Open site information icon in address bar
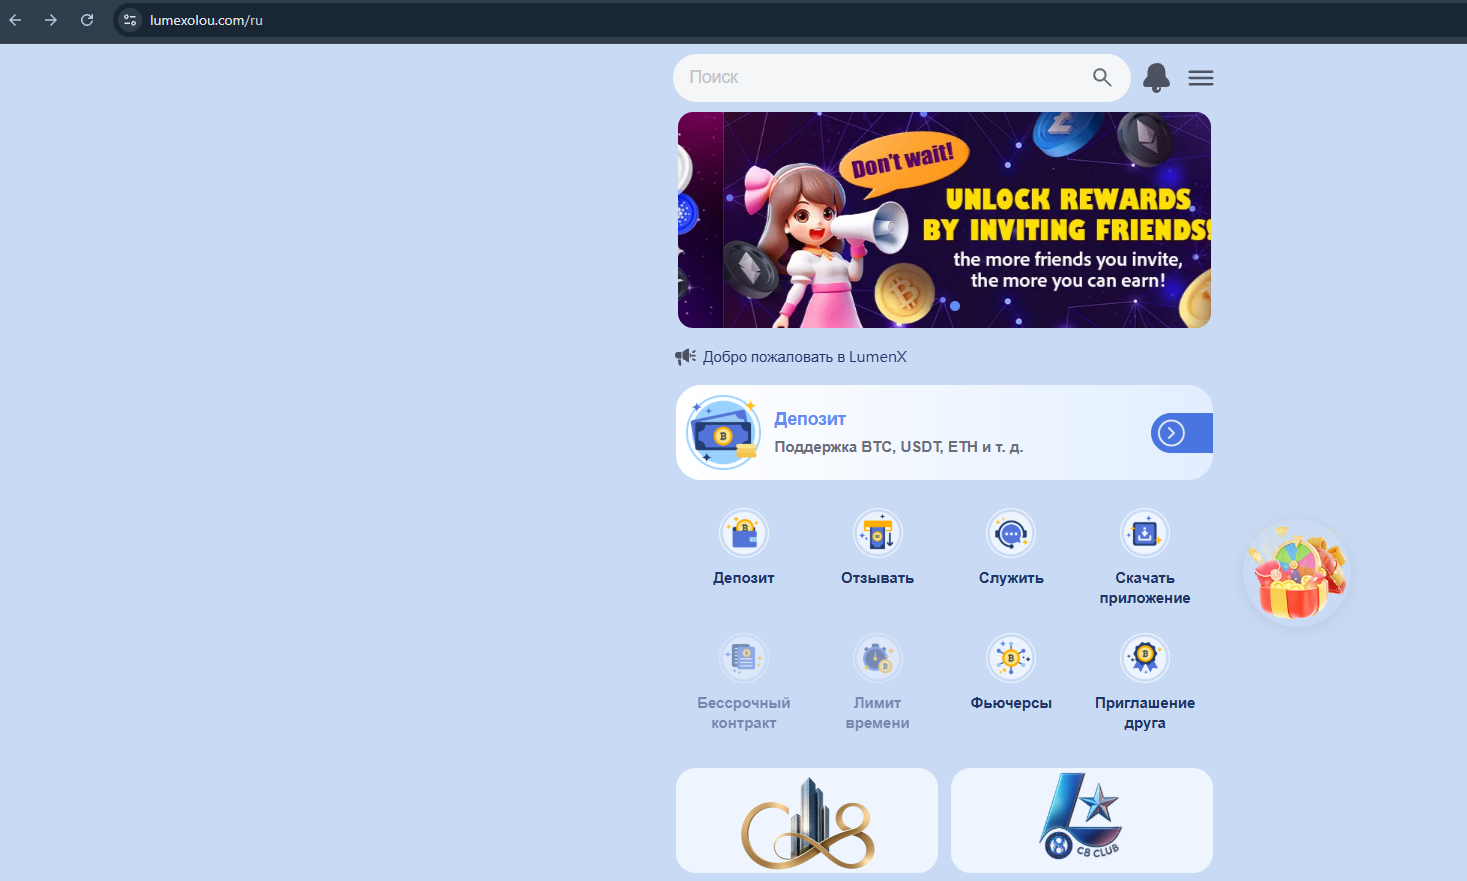This screenshot has width=1467, height=881. (x=130, y=20)
